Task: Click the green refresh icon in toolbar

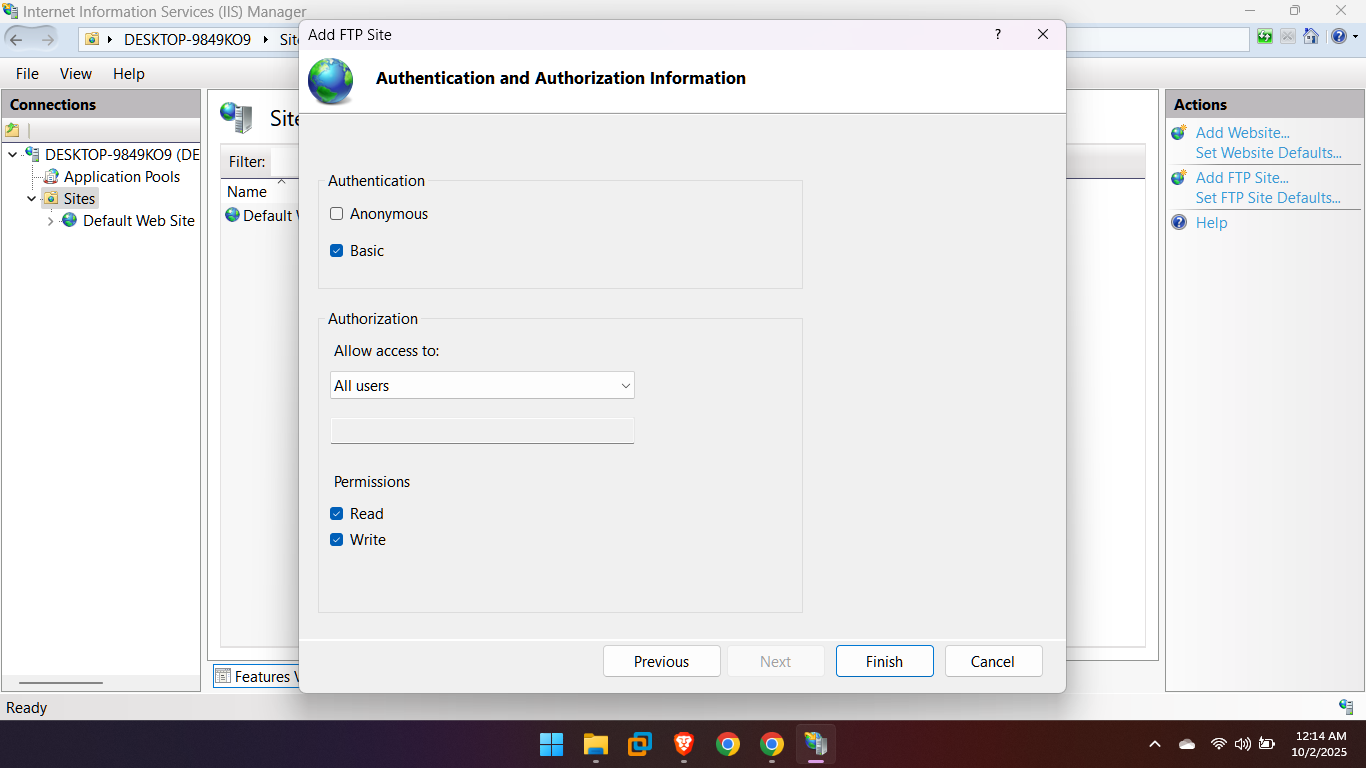Action: 1265,37
